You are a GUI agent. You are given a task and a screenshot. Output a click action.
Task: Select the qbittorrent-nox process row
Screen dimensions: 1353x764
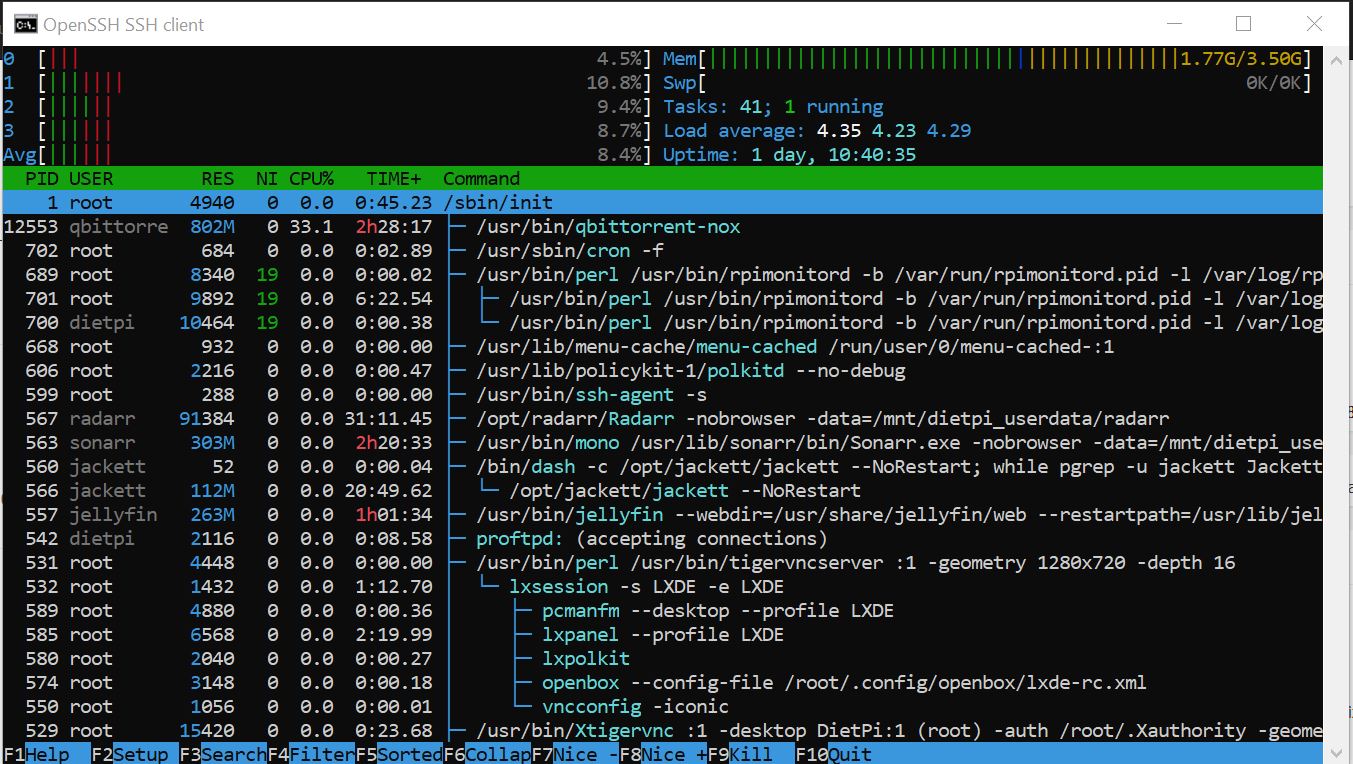coord(662,227)
